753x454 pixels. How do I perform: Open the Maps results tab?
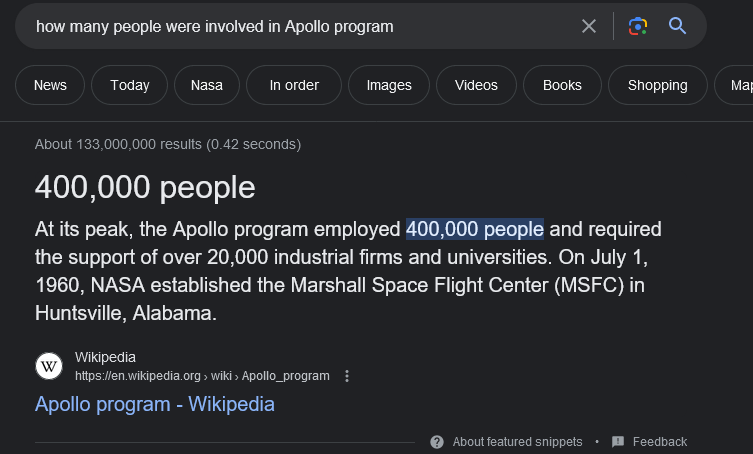pyautogui.click(x=739, y=85)
